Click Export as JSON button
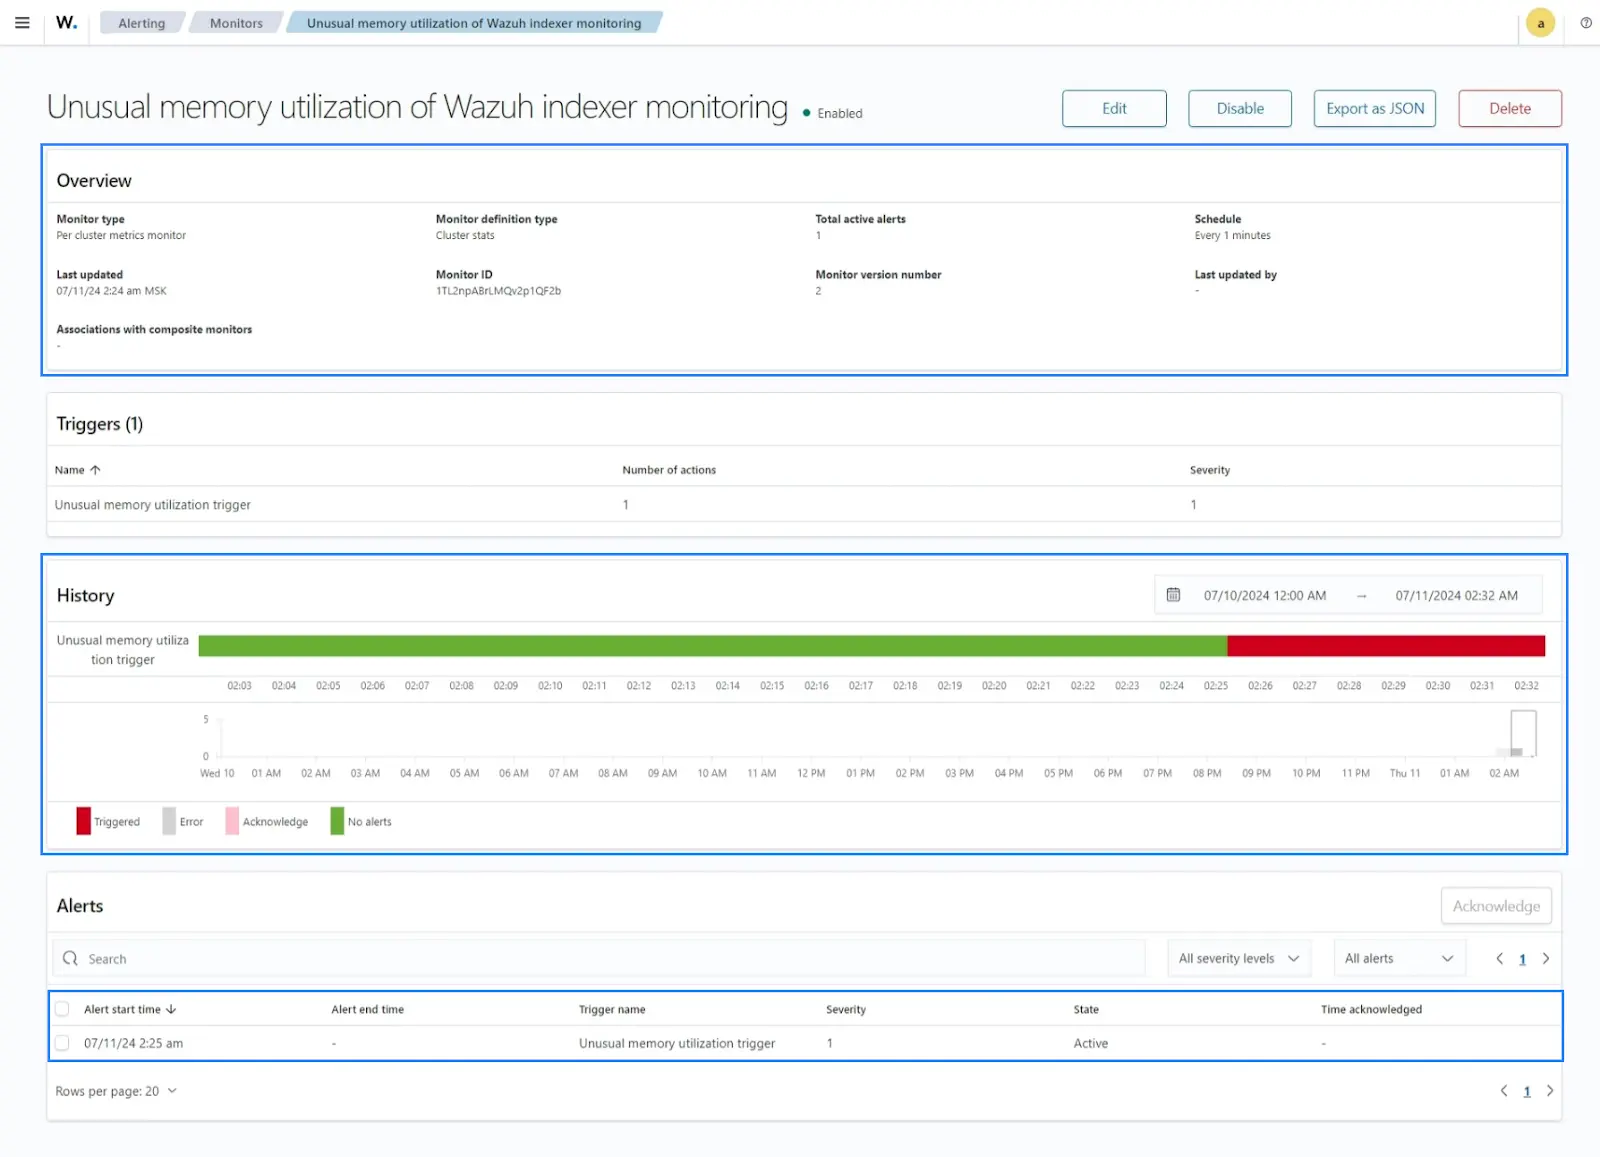This screenshot has height=1157, width=1600. point(1375,108)
